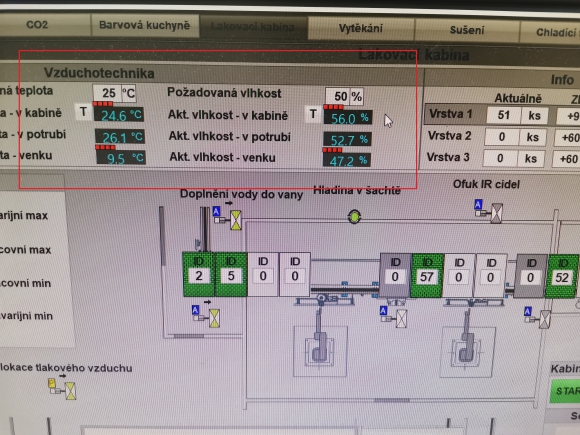This screenshot has width=580, height=435.
Task: Select the green carrier box ID 57
Action: coord(427,276)
